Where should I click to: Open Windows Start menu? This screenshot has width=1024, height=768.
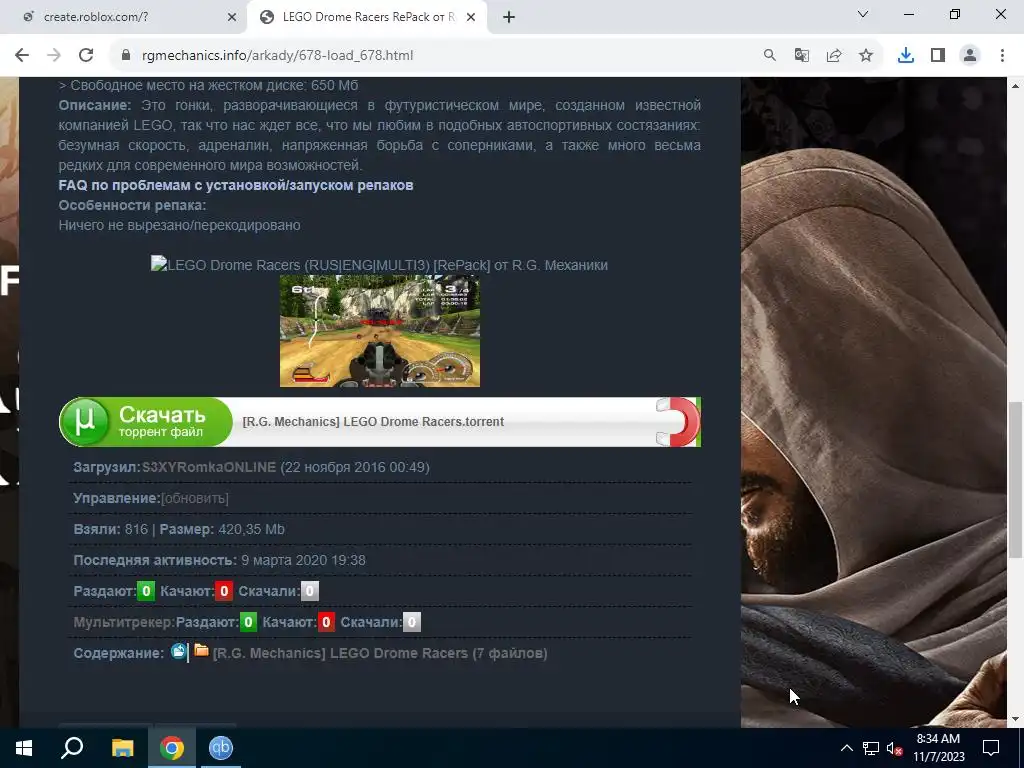(x=24, y=748)
